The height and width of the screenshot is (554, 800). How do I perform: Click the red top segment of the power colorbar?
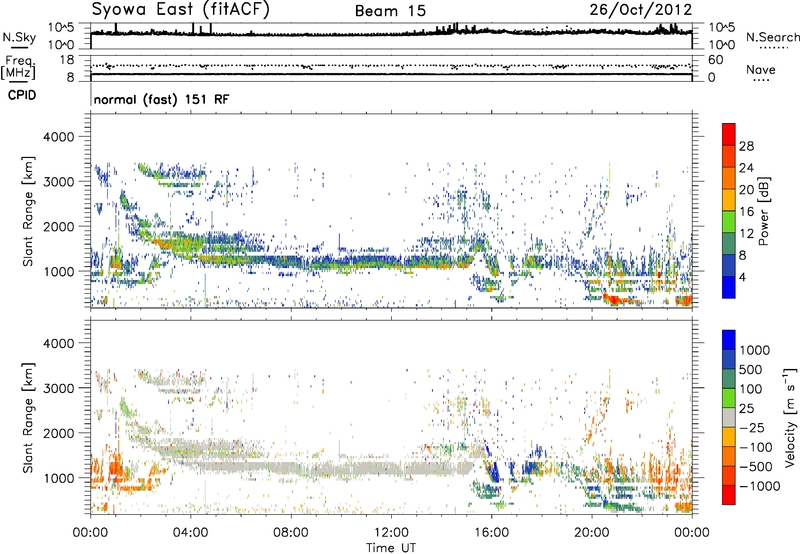(729, 134)
